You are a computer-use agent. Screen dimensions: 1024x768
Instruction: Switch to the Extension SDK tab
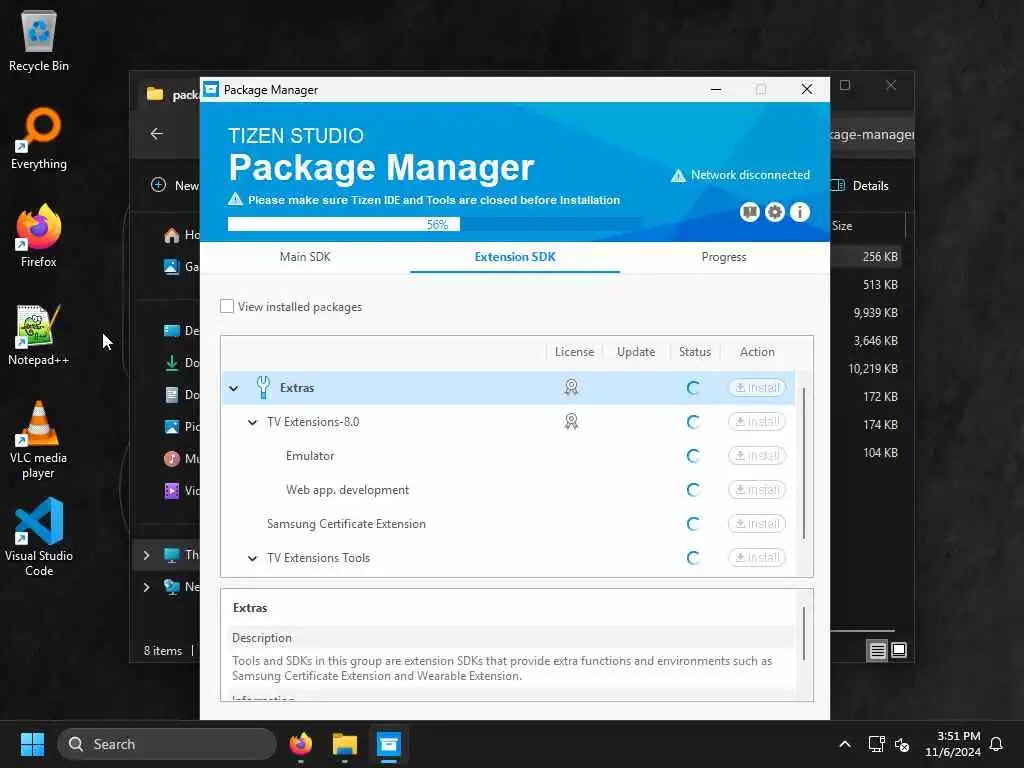click(x=515, y=257)
